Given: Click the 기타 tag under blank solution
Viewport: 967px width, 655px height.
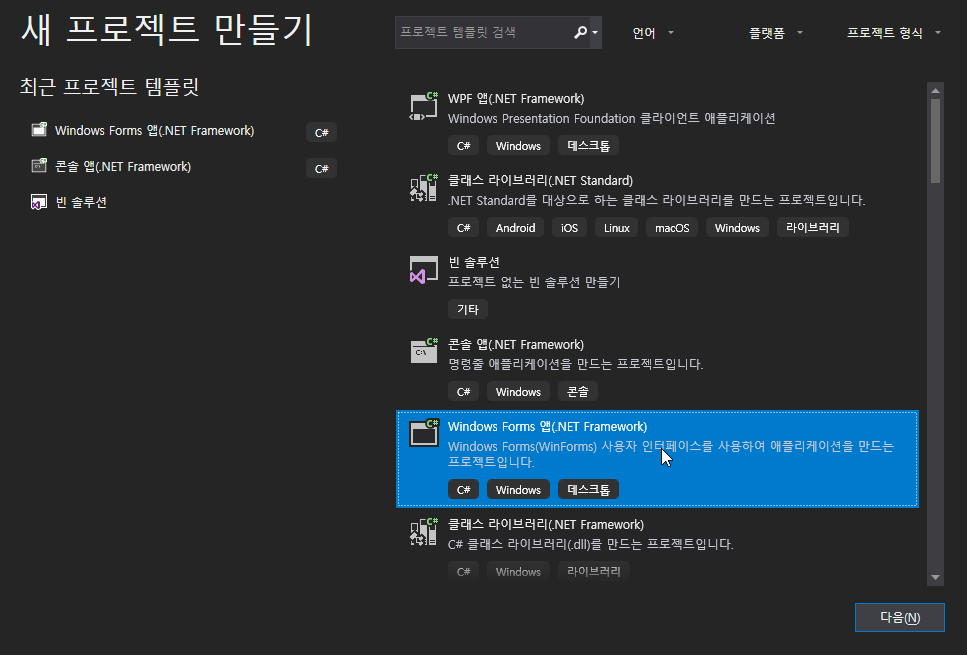Looking at the screenshot, I should [x=467, y=310].
